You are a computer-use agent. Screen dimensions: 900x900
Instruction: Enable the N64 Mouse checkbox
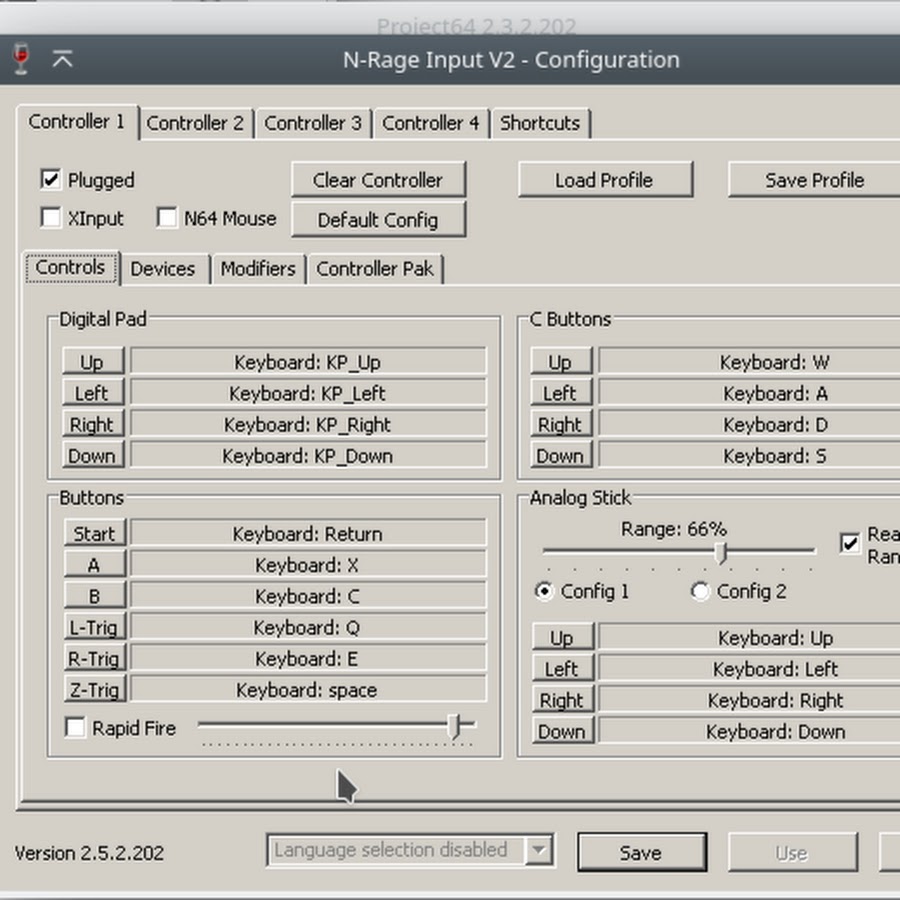click(x=167, y=218)
